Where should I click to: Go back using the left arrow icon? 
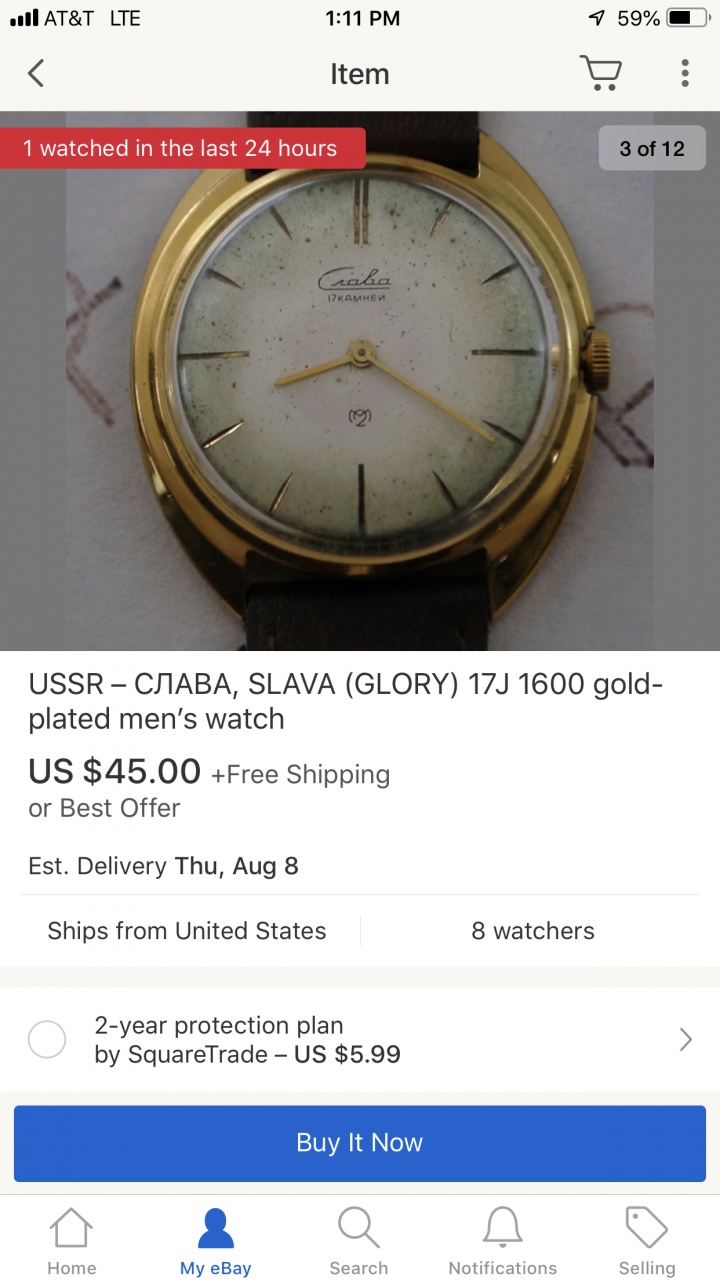point(36,73)
